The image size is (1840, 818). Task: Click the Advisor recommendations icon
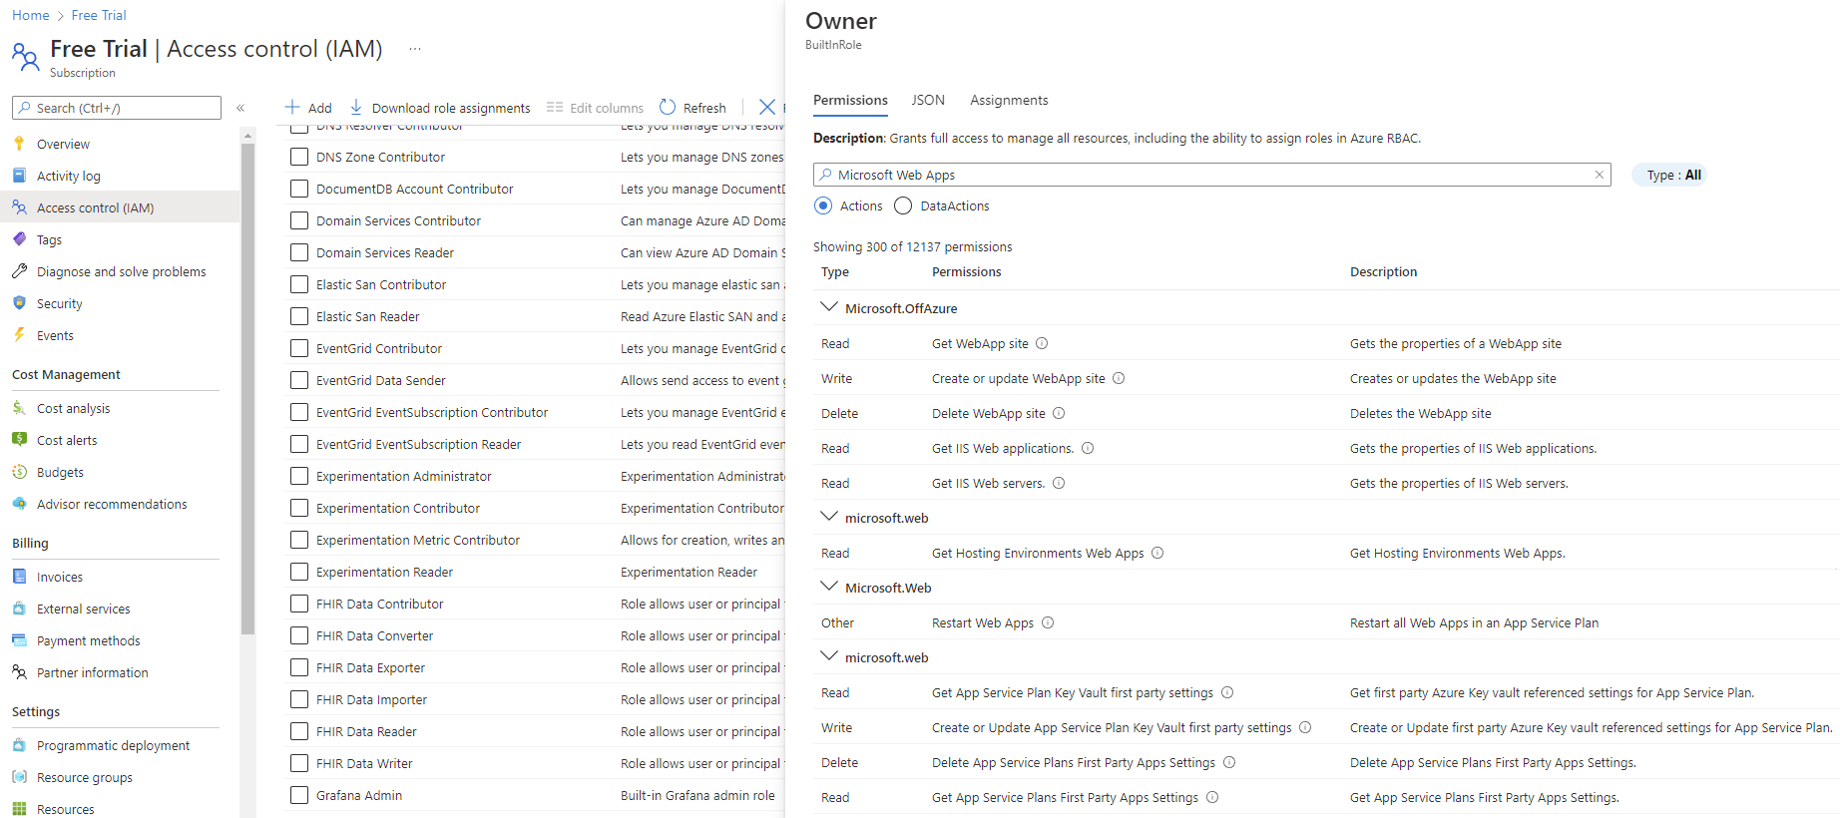tap(19, 504)
